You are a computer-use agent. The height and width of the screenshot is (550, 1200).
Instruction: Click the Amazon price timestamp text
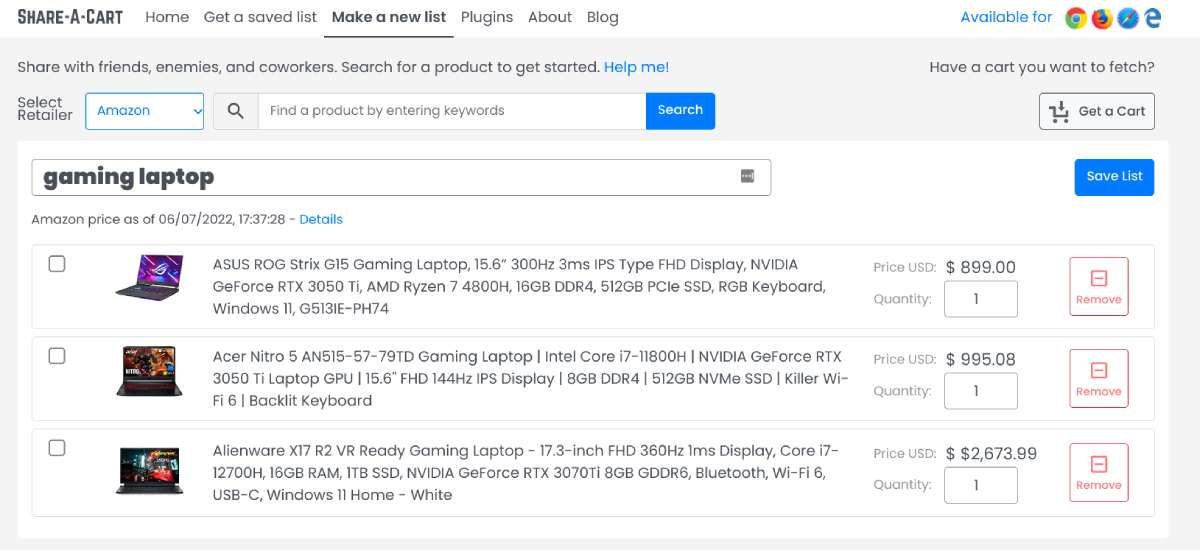pyautogui.click(x=158, y=219)
